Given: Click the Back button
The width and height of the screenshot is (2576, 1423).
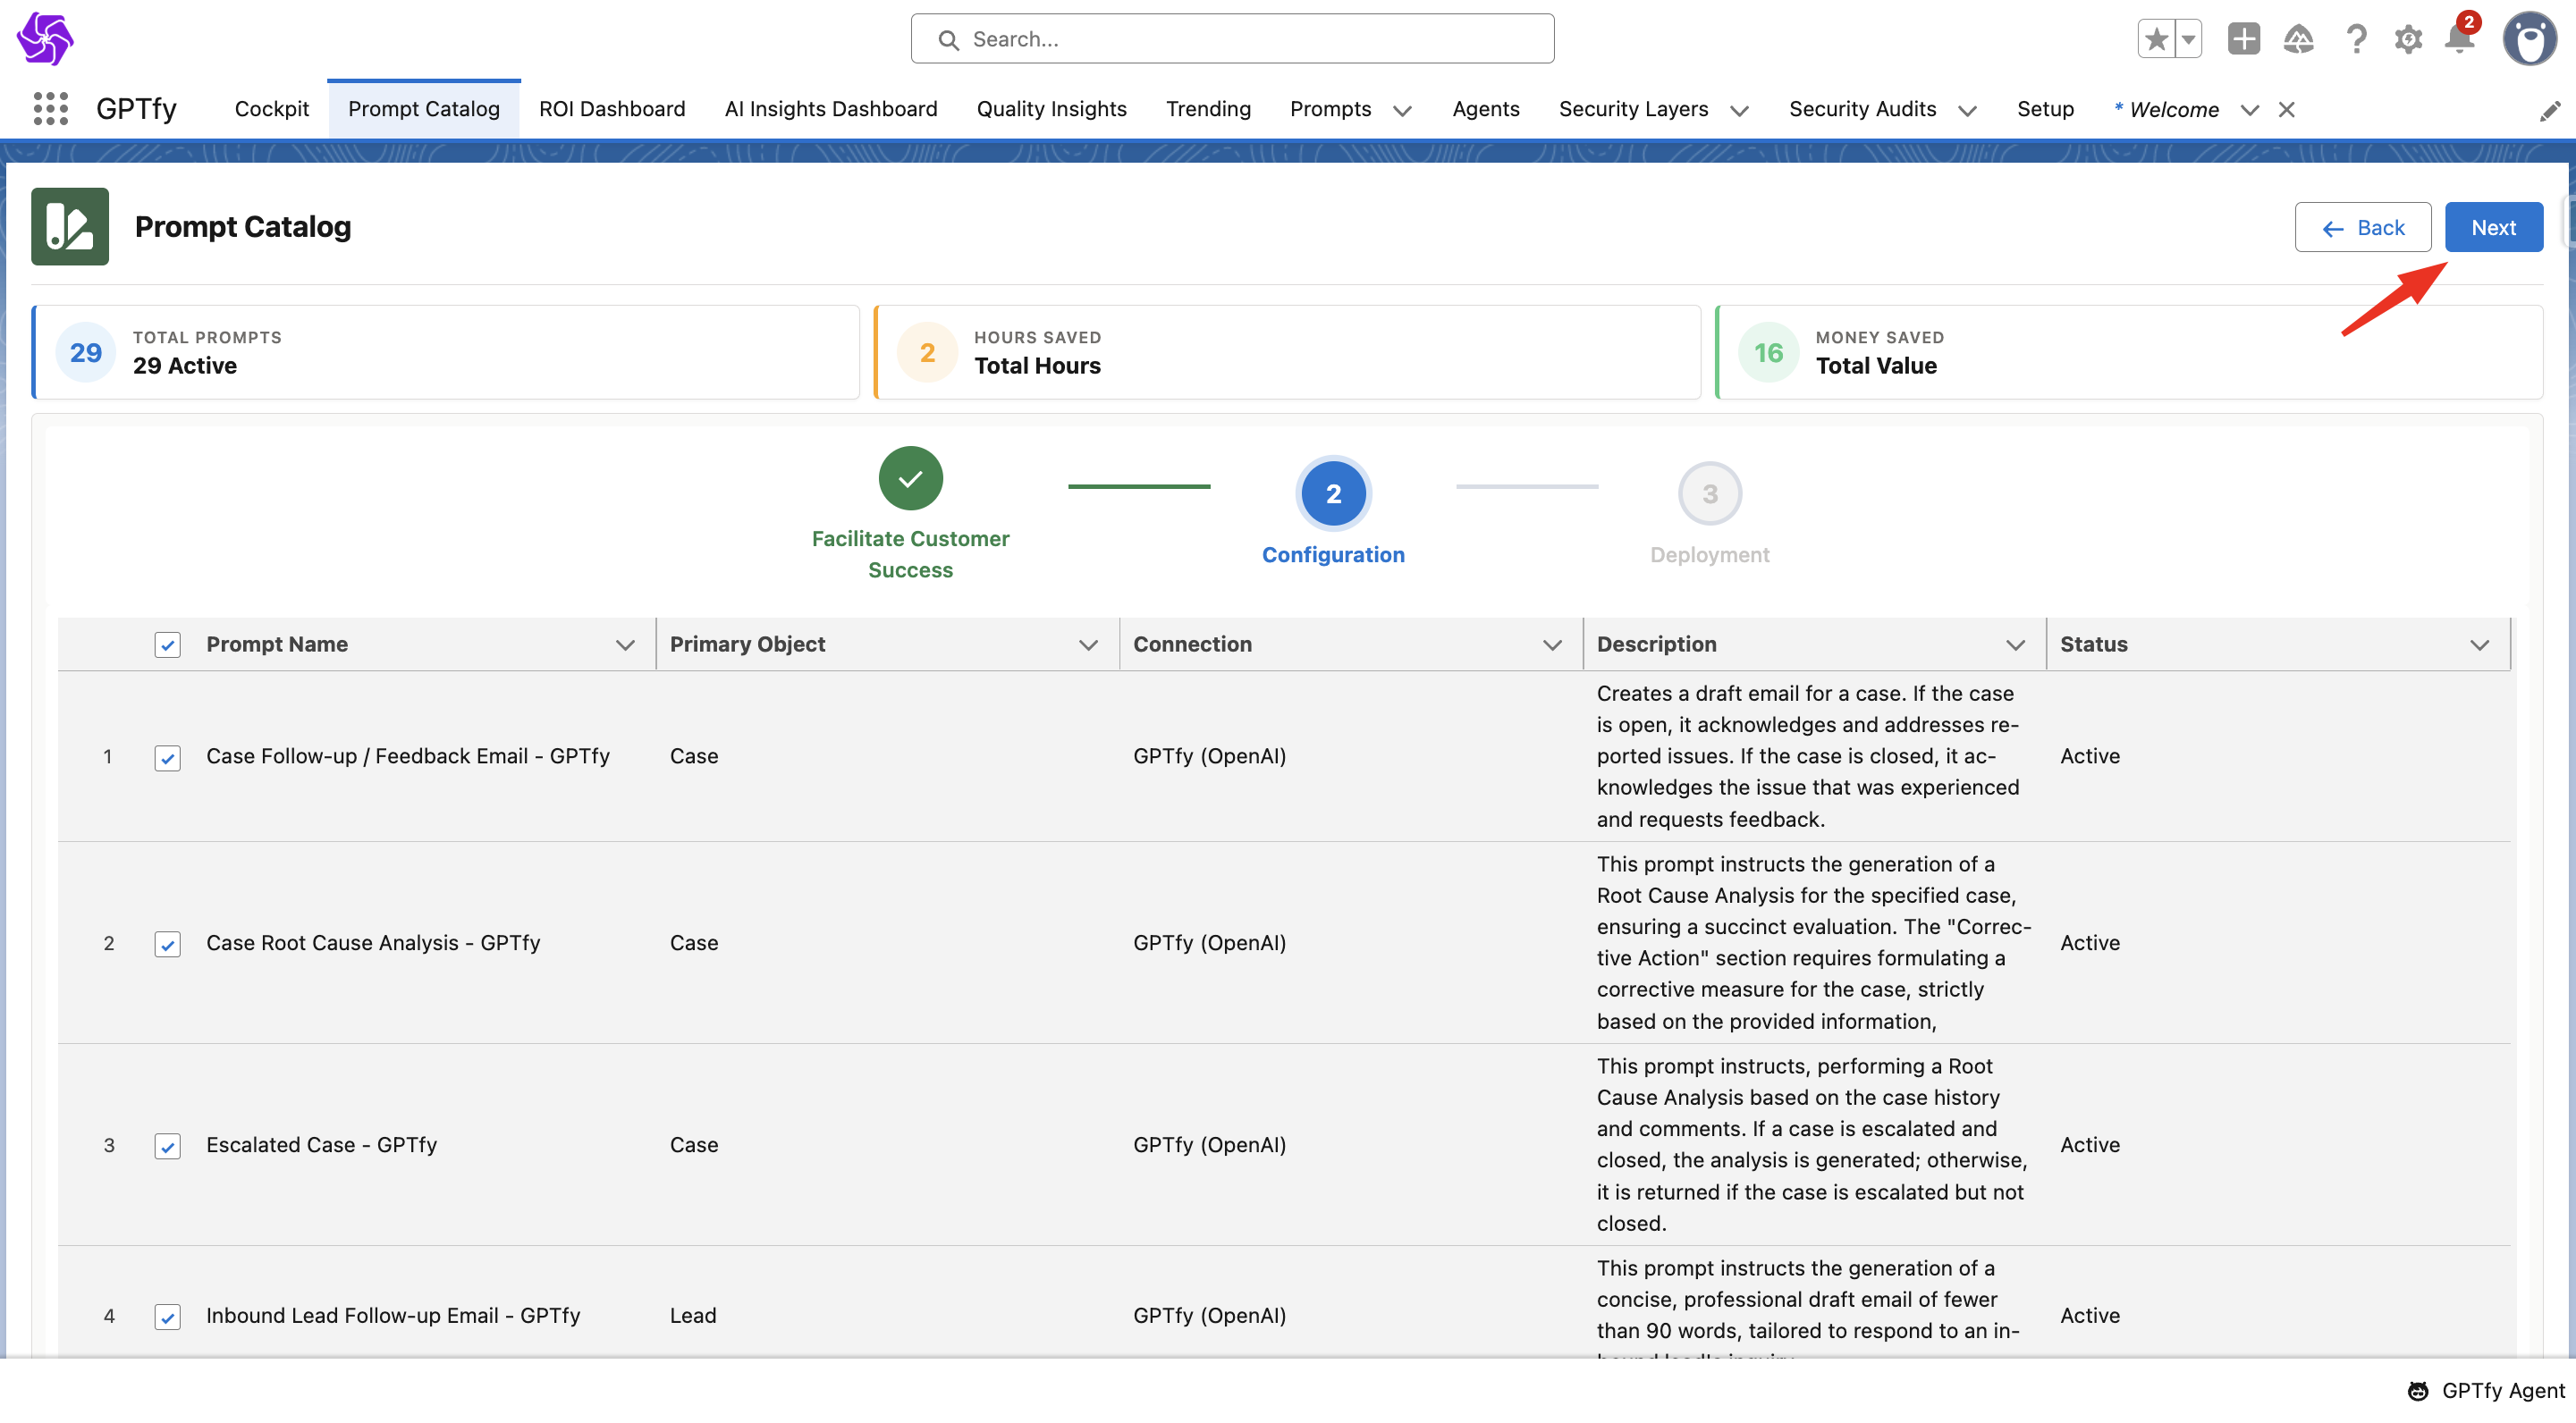Looking at the screenshot, I should point(2362,228).
